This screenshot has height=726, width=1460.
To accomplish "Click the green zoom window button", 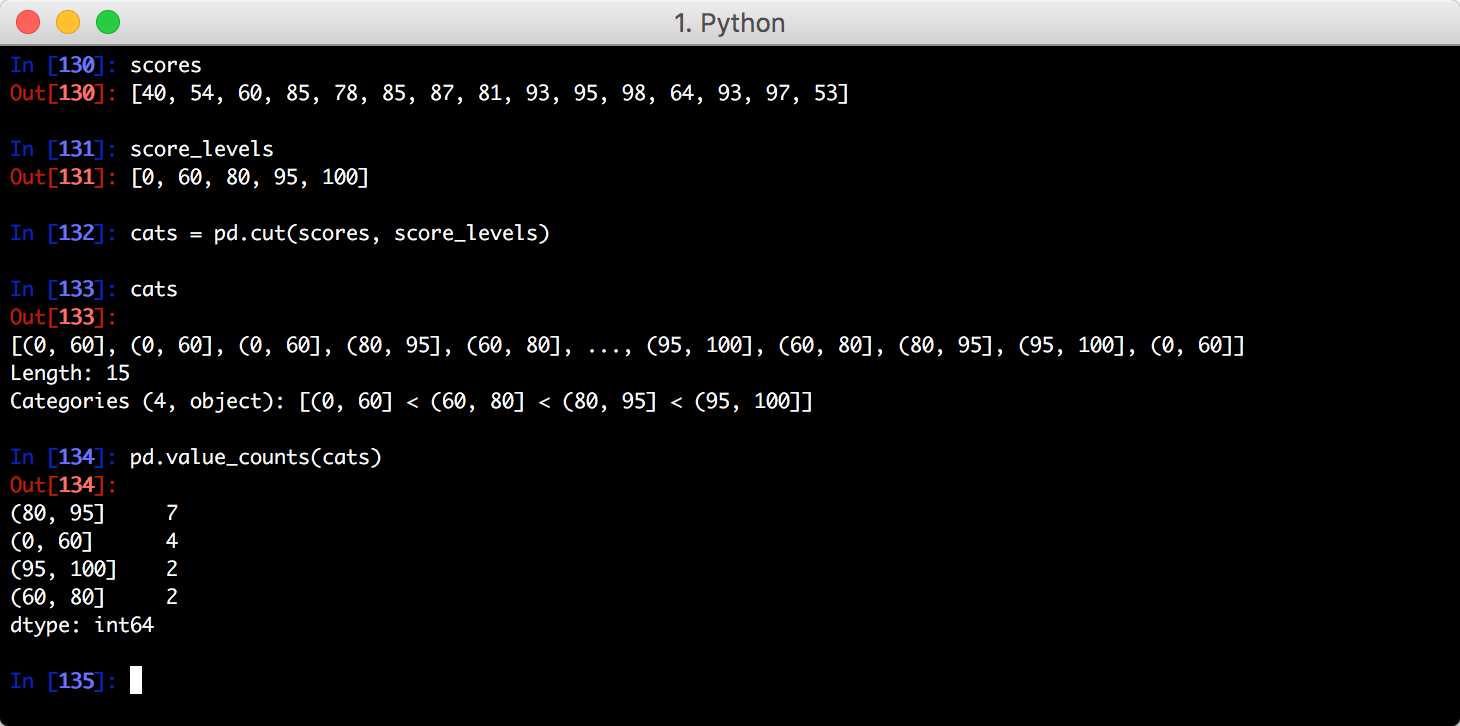I will (x=107, y=22).
